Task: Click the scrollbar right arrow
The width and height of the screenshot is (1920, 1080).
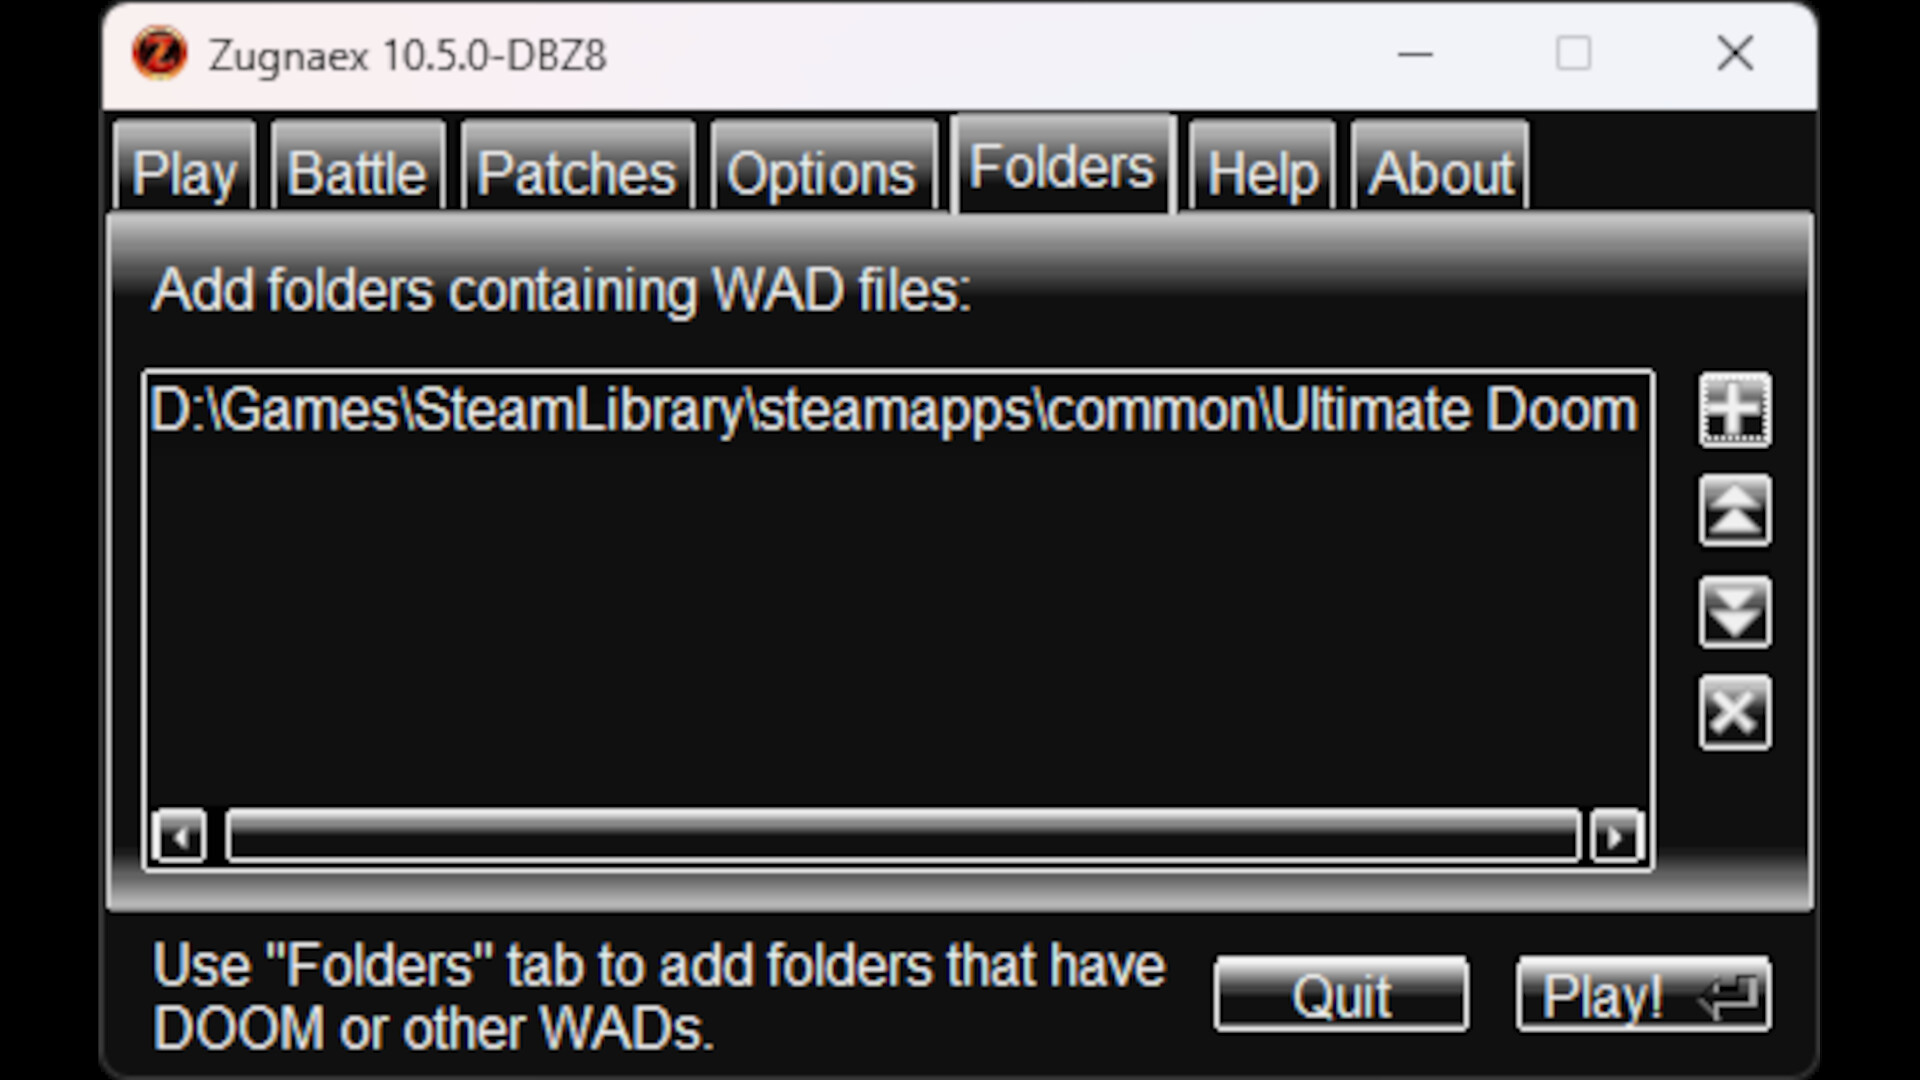Action: pos(1616,836)
